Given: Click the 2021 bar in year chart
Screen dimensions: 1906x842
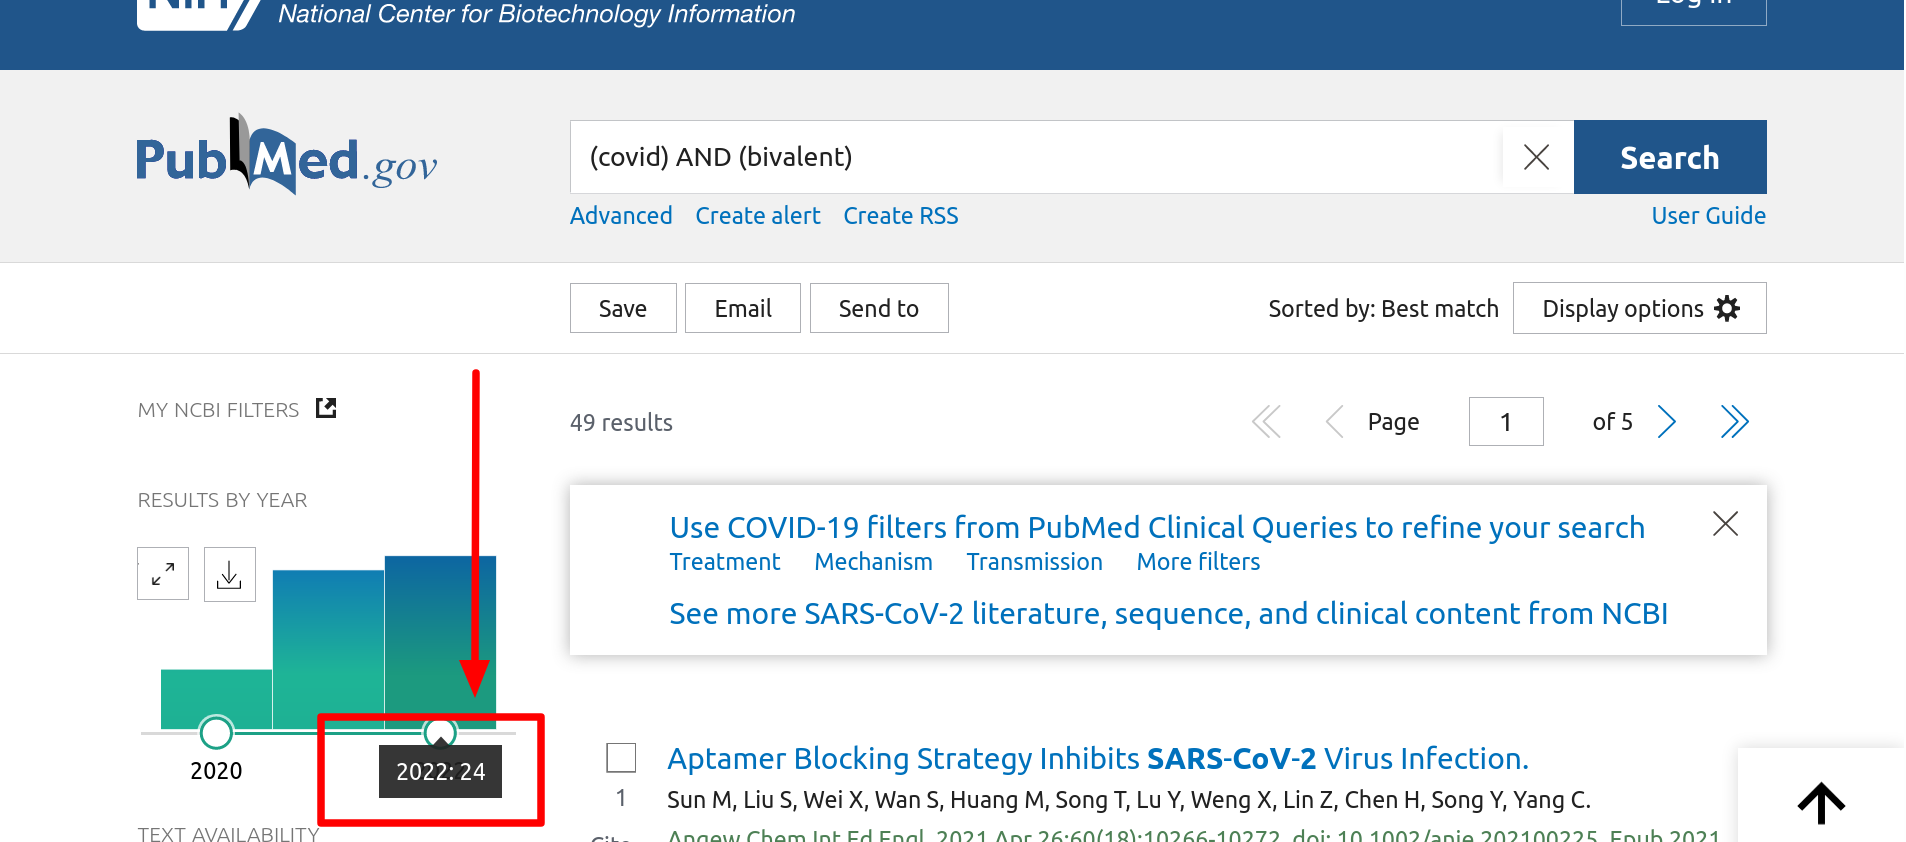Looking at the screenshot, I should click(328, 650).
